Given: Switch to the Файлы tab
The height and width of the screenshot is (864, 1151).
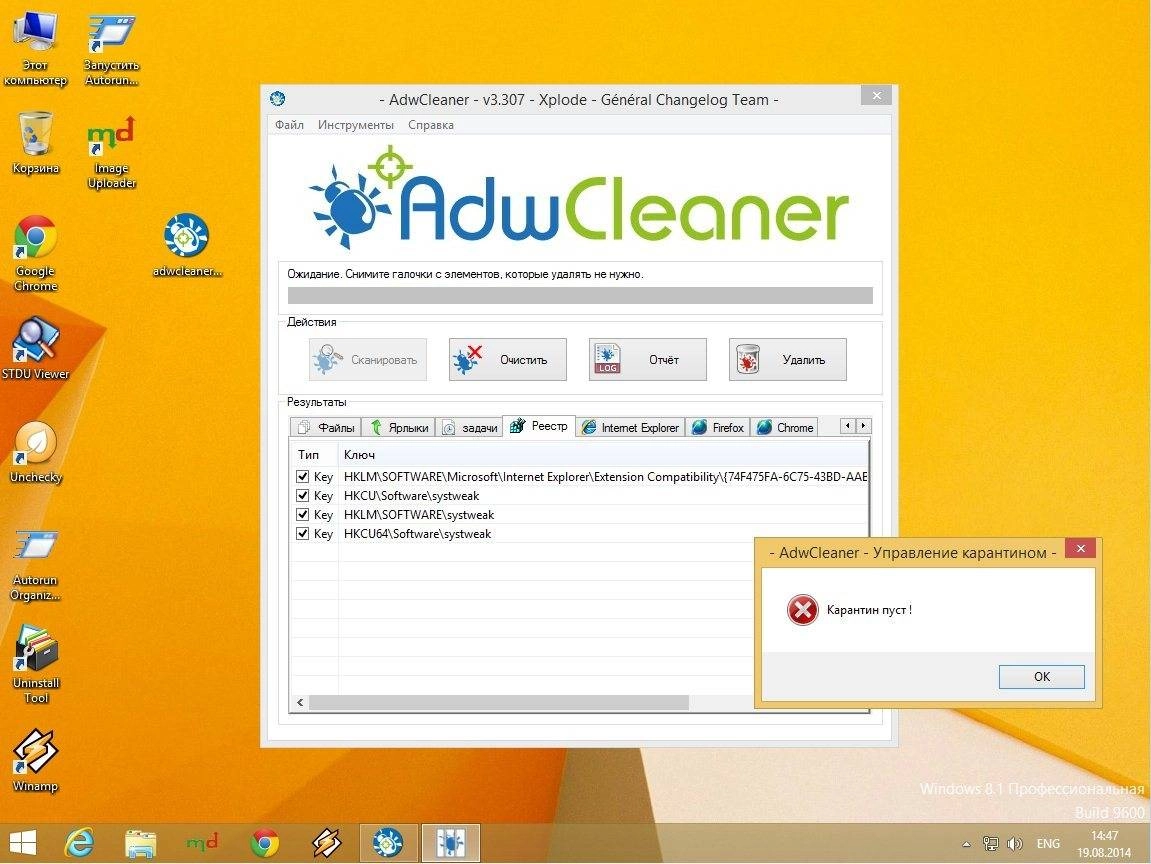Looking at the screenshot, I should pos(326,427).
